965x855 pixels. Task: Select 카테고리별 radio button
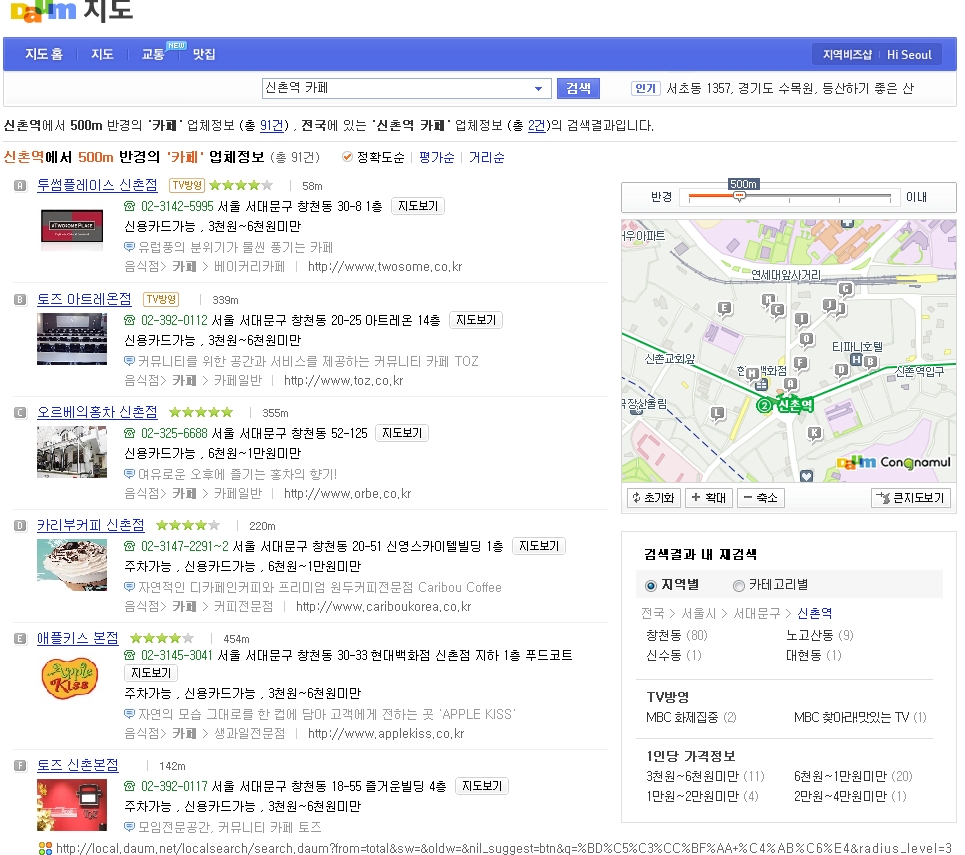tap(739, 585)
